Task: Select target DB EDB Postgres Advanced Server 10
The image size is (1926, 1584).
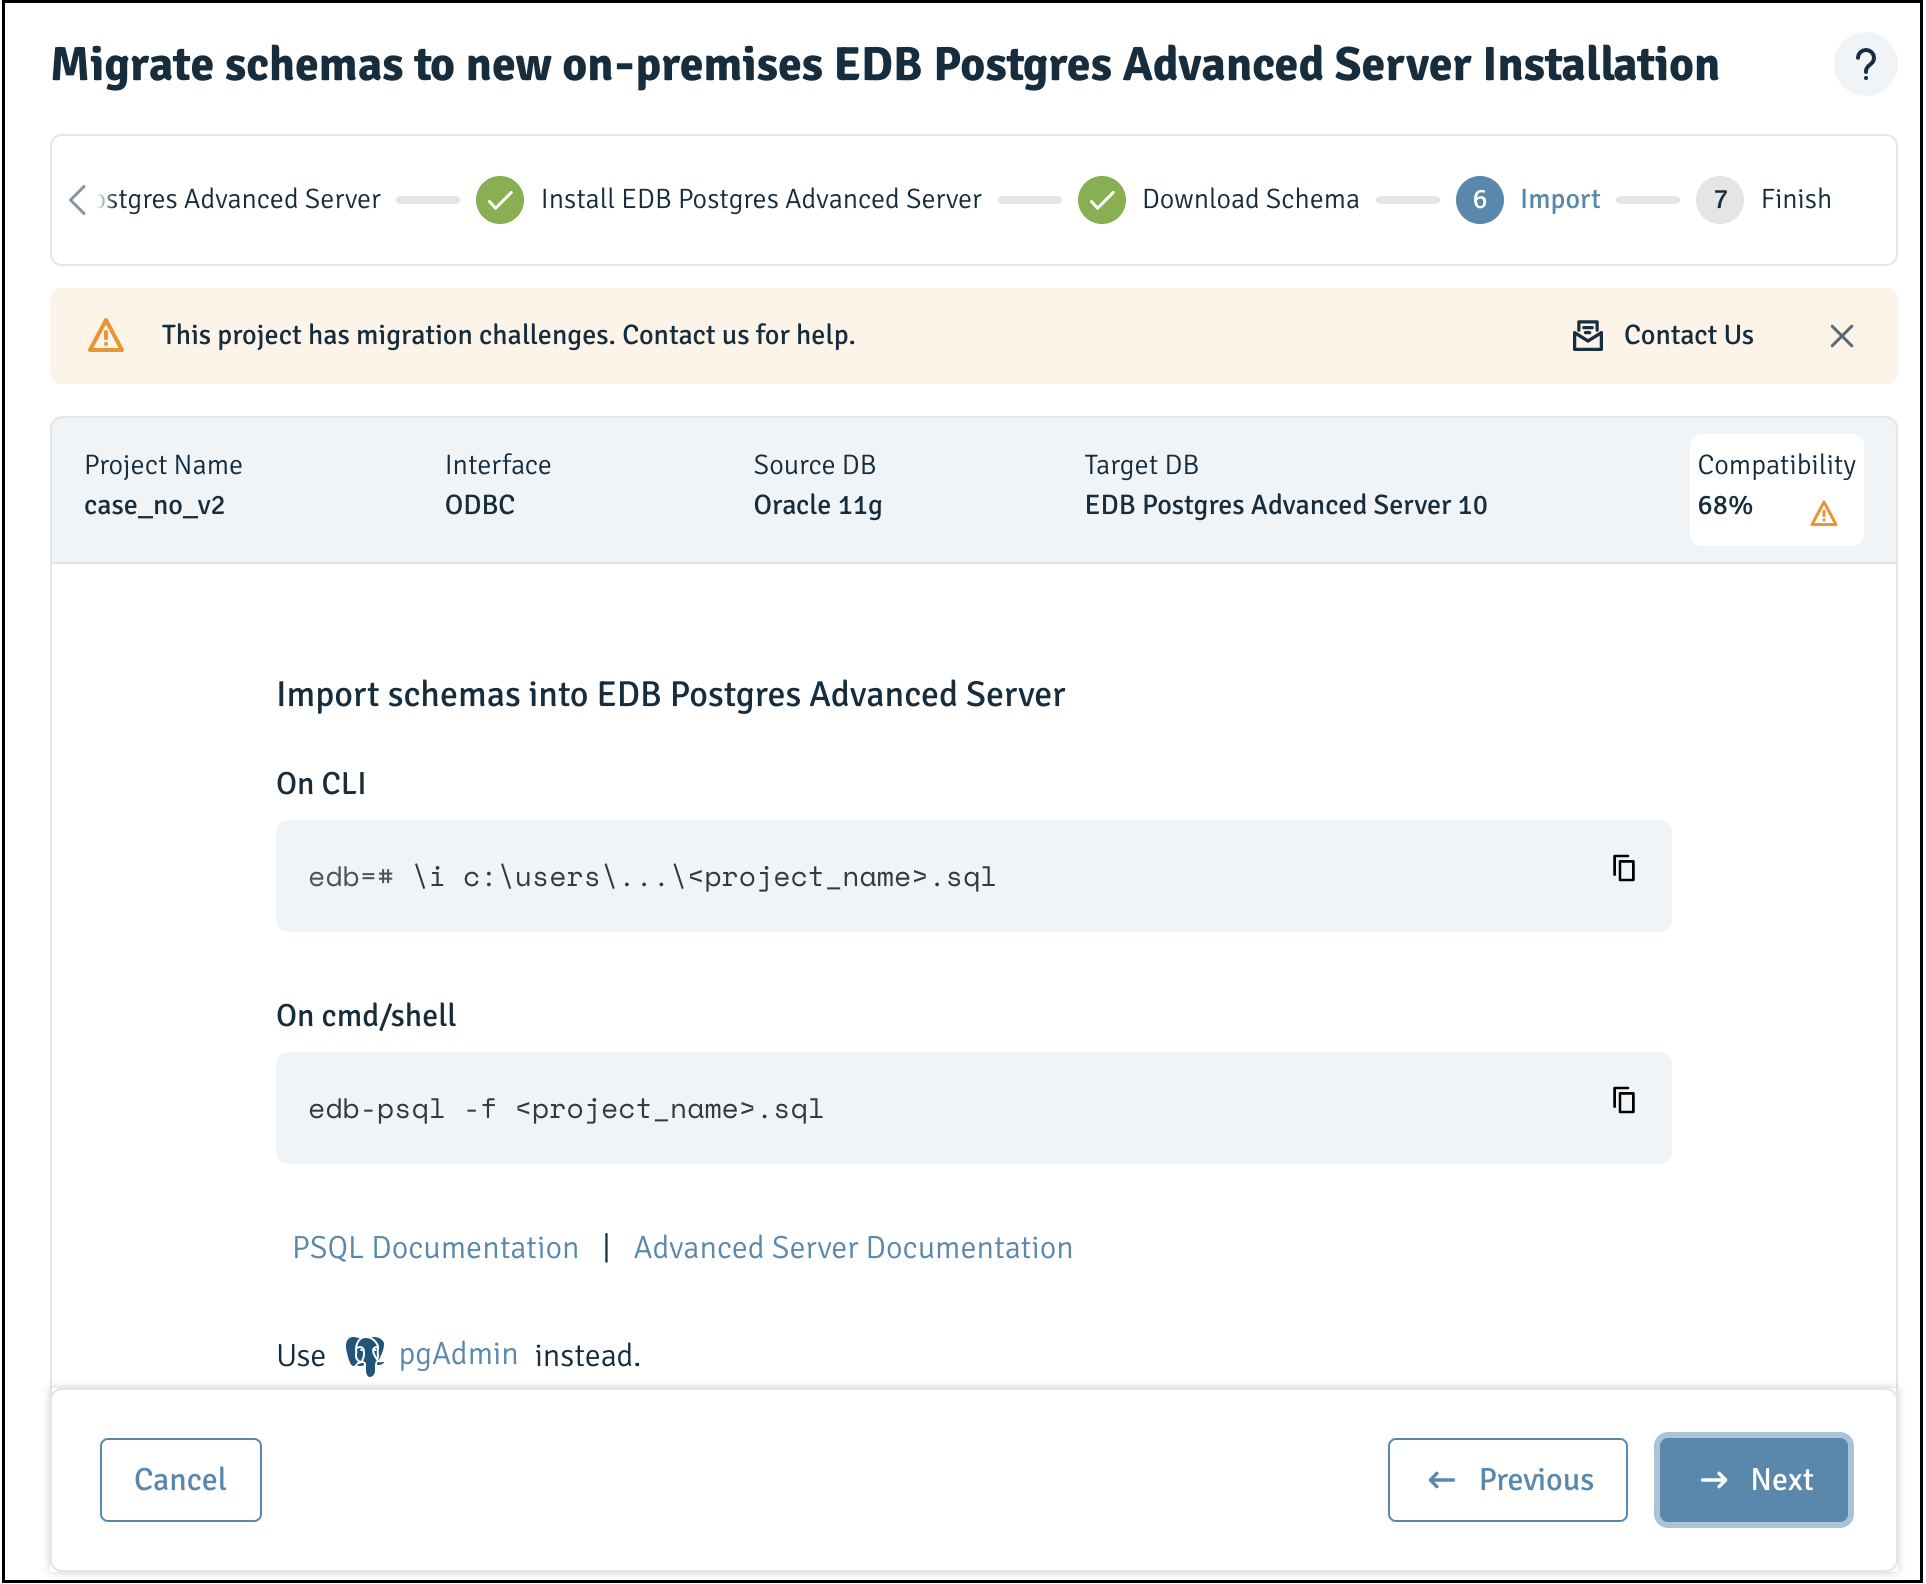Action: tap(1286, 506)
